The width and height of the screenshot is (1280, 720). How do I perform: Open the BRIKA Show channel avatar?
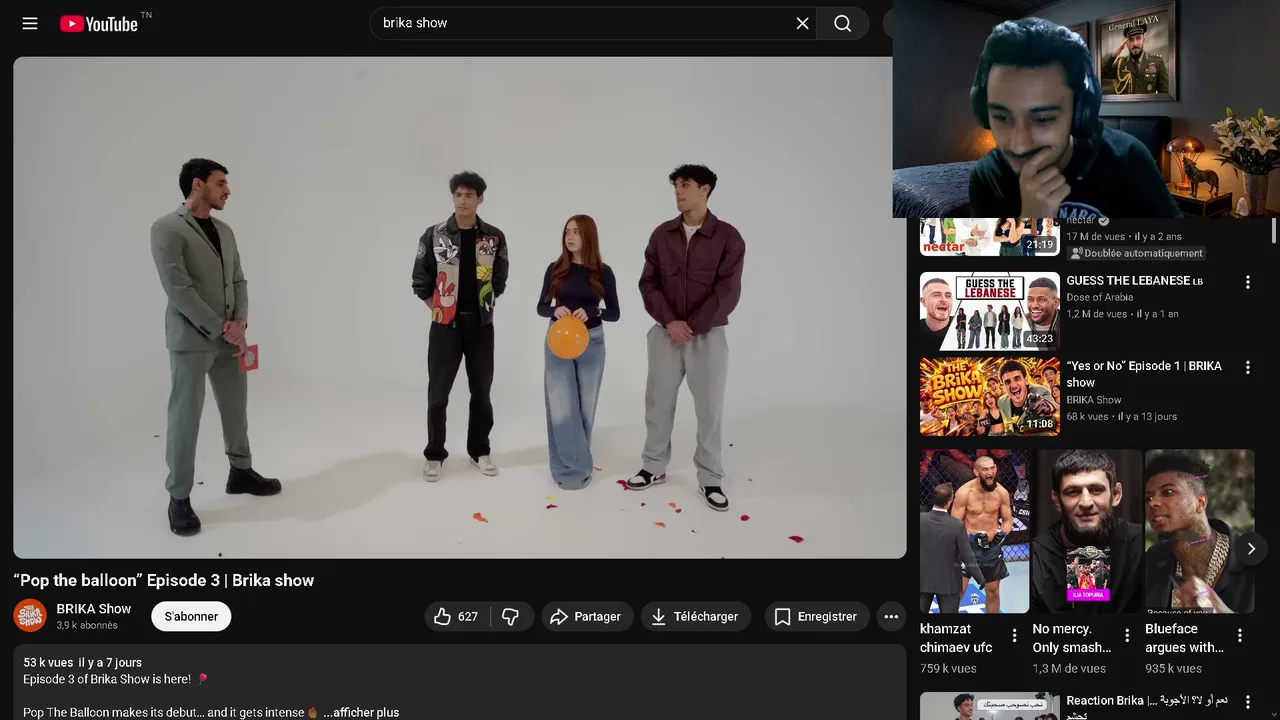coord(30,616)
